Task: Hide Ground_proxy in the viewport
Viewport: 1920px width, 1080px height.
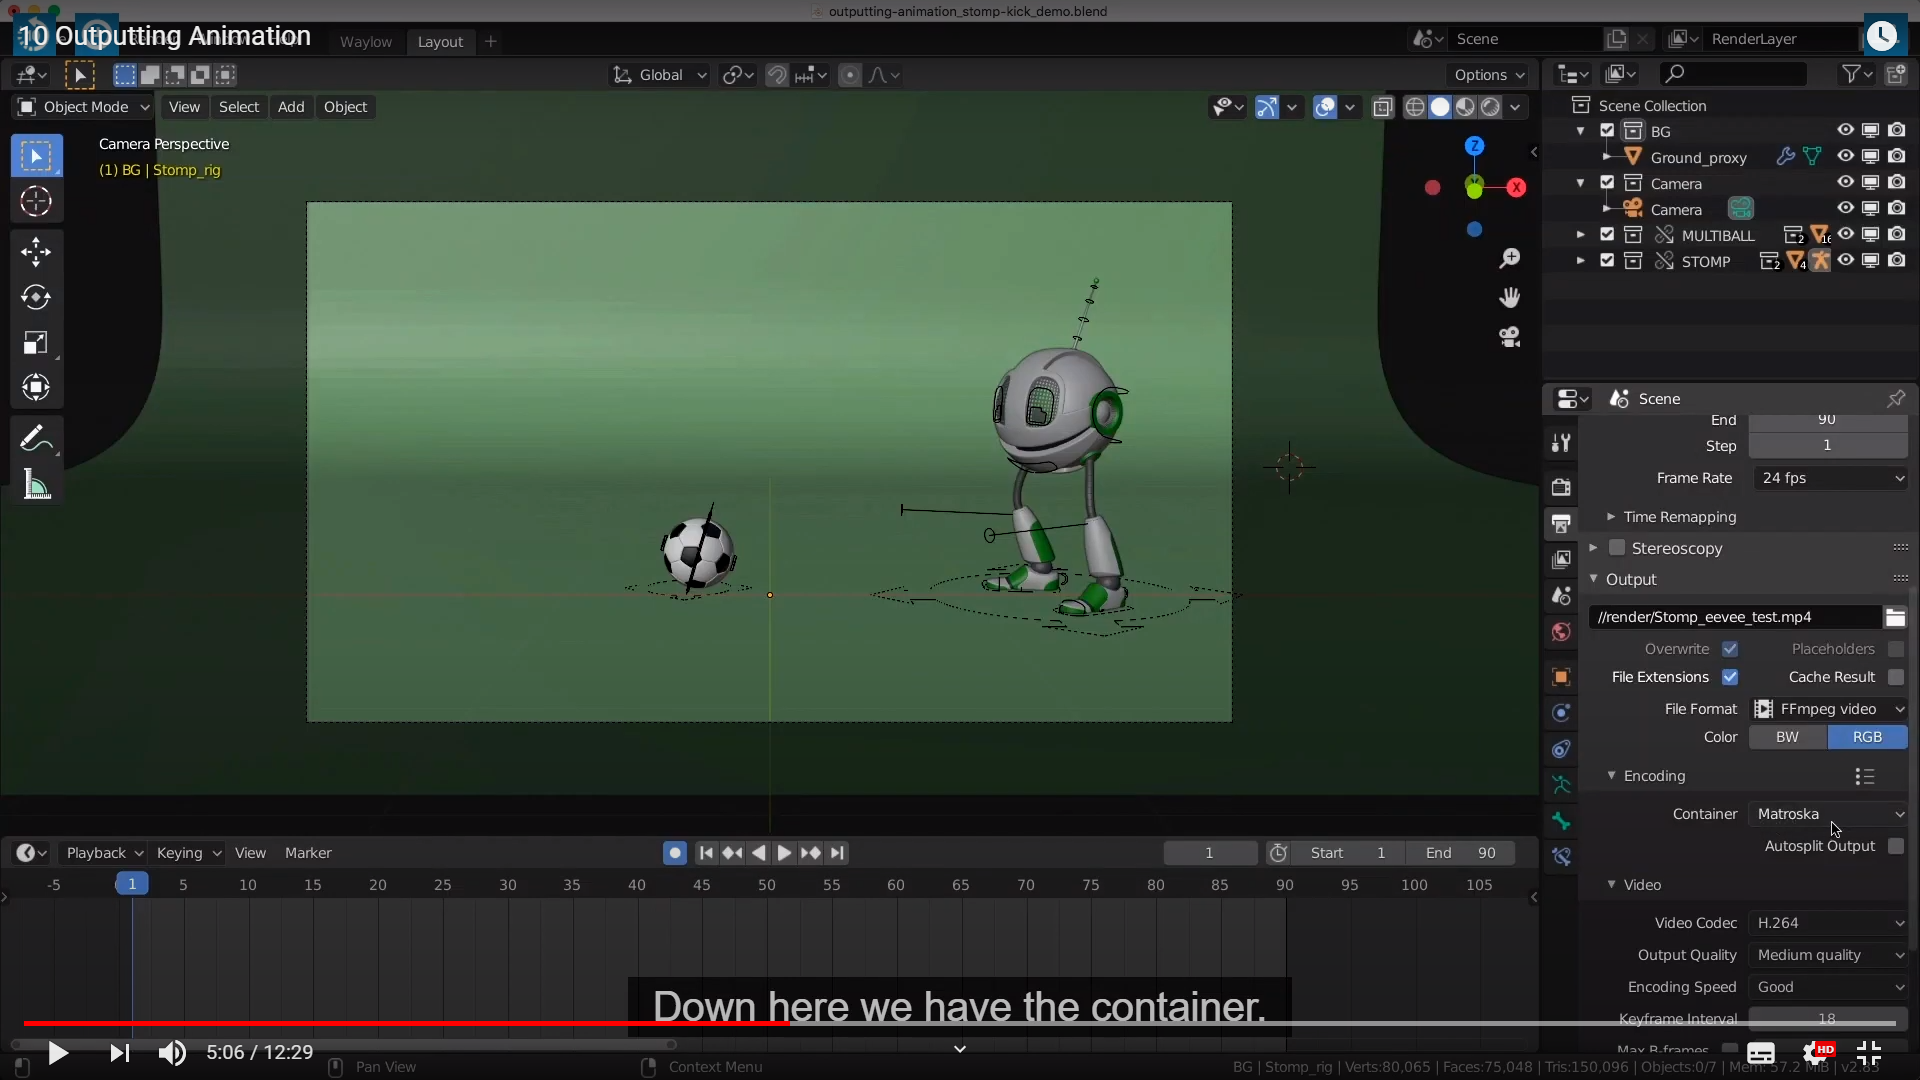Action: tap(1845, 157)
